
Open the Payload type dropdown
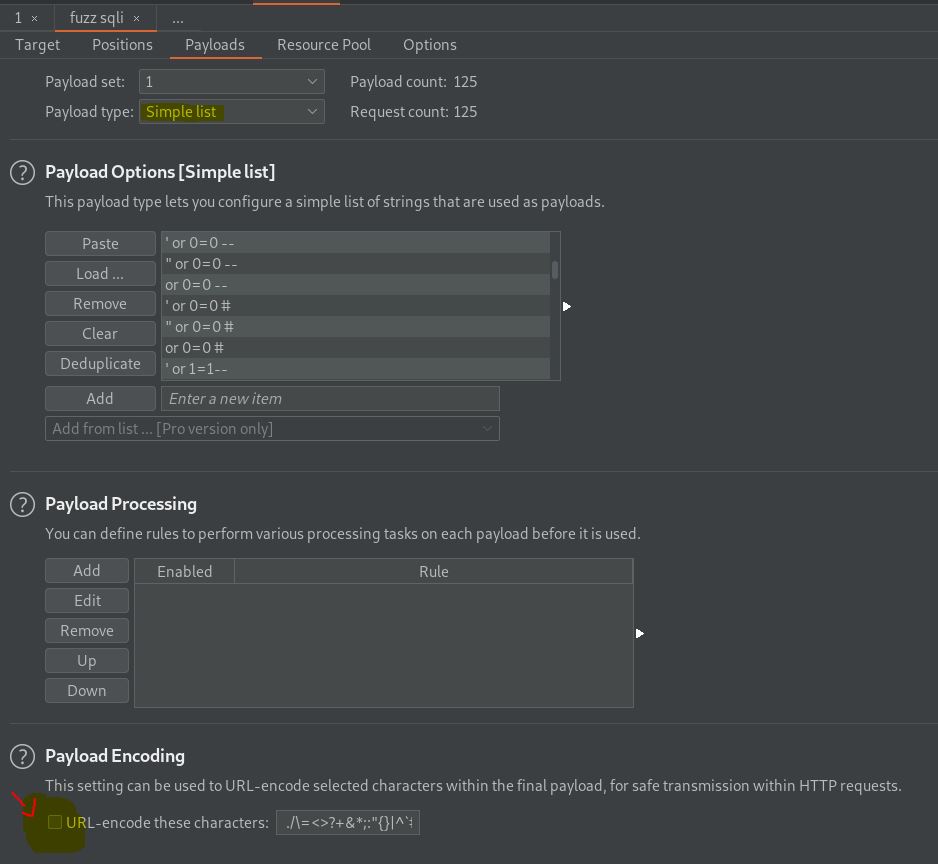click(232, 112)
